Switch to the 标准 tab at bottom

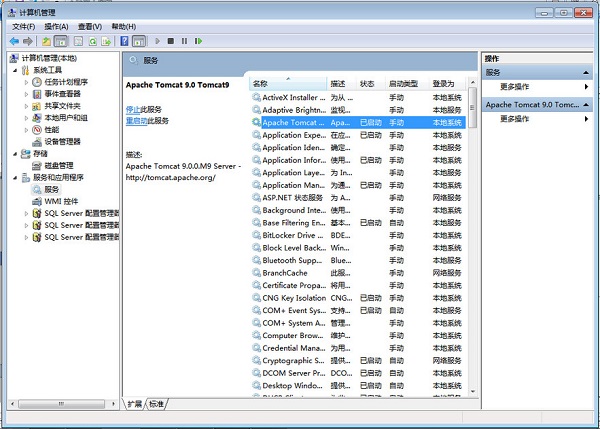point(157,404)
